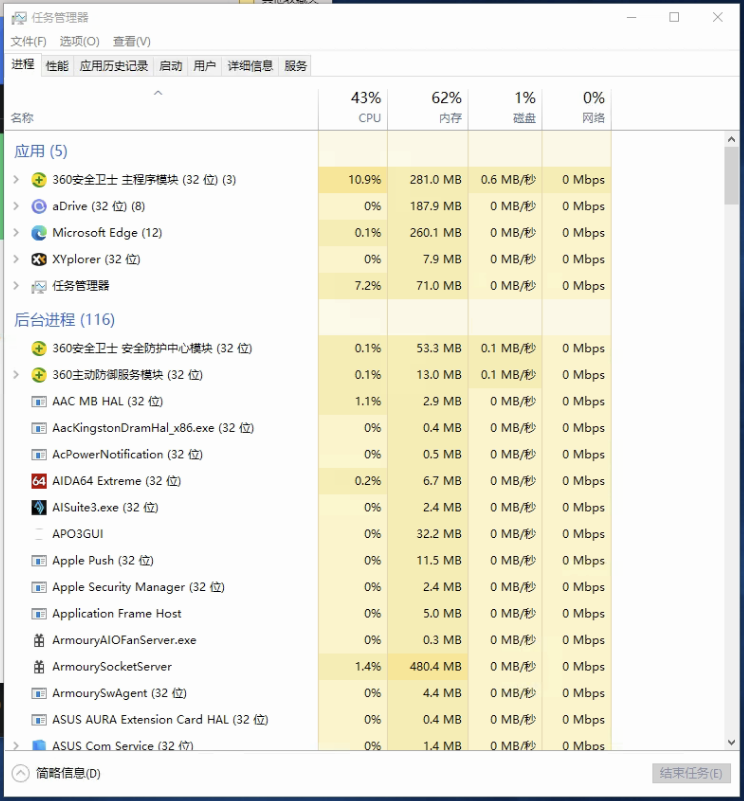The width and height of the screenshot is (744, 801).
Task: Click the AcPowerNotification process icon
Action: point(39,455)
